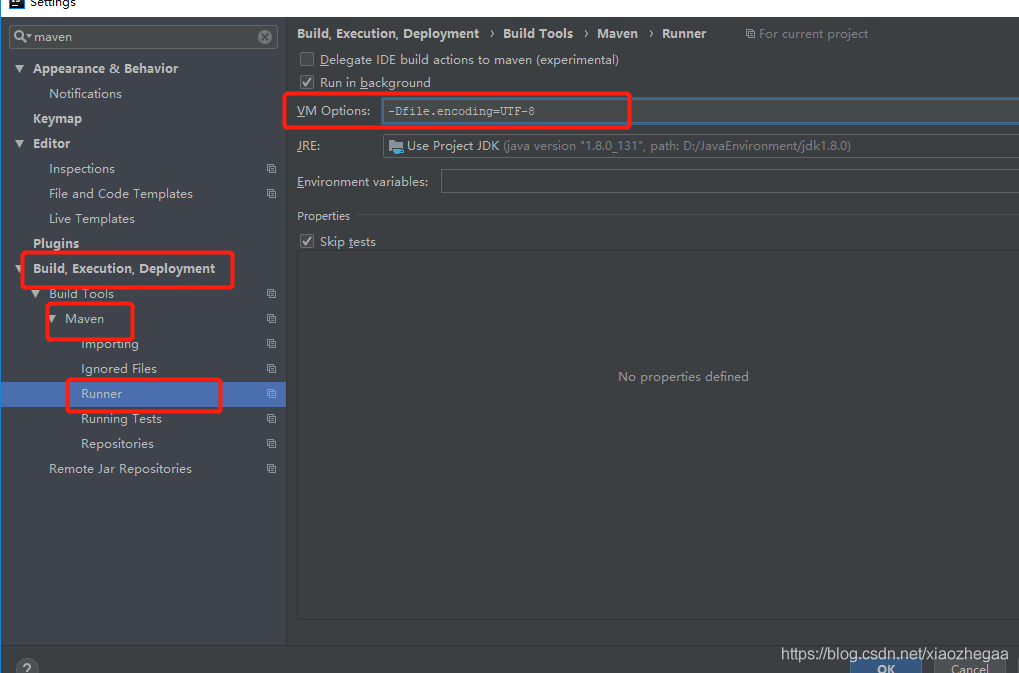Viewport: 1019px width, 673px height.
Task: Toggle Run in background checkbox
Action: pyautogui.click(x=307, y=83)
